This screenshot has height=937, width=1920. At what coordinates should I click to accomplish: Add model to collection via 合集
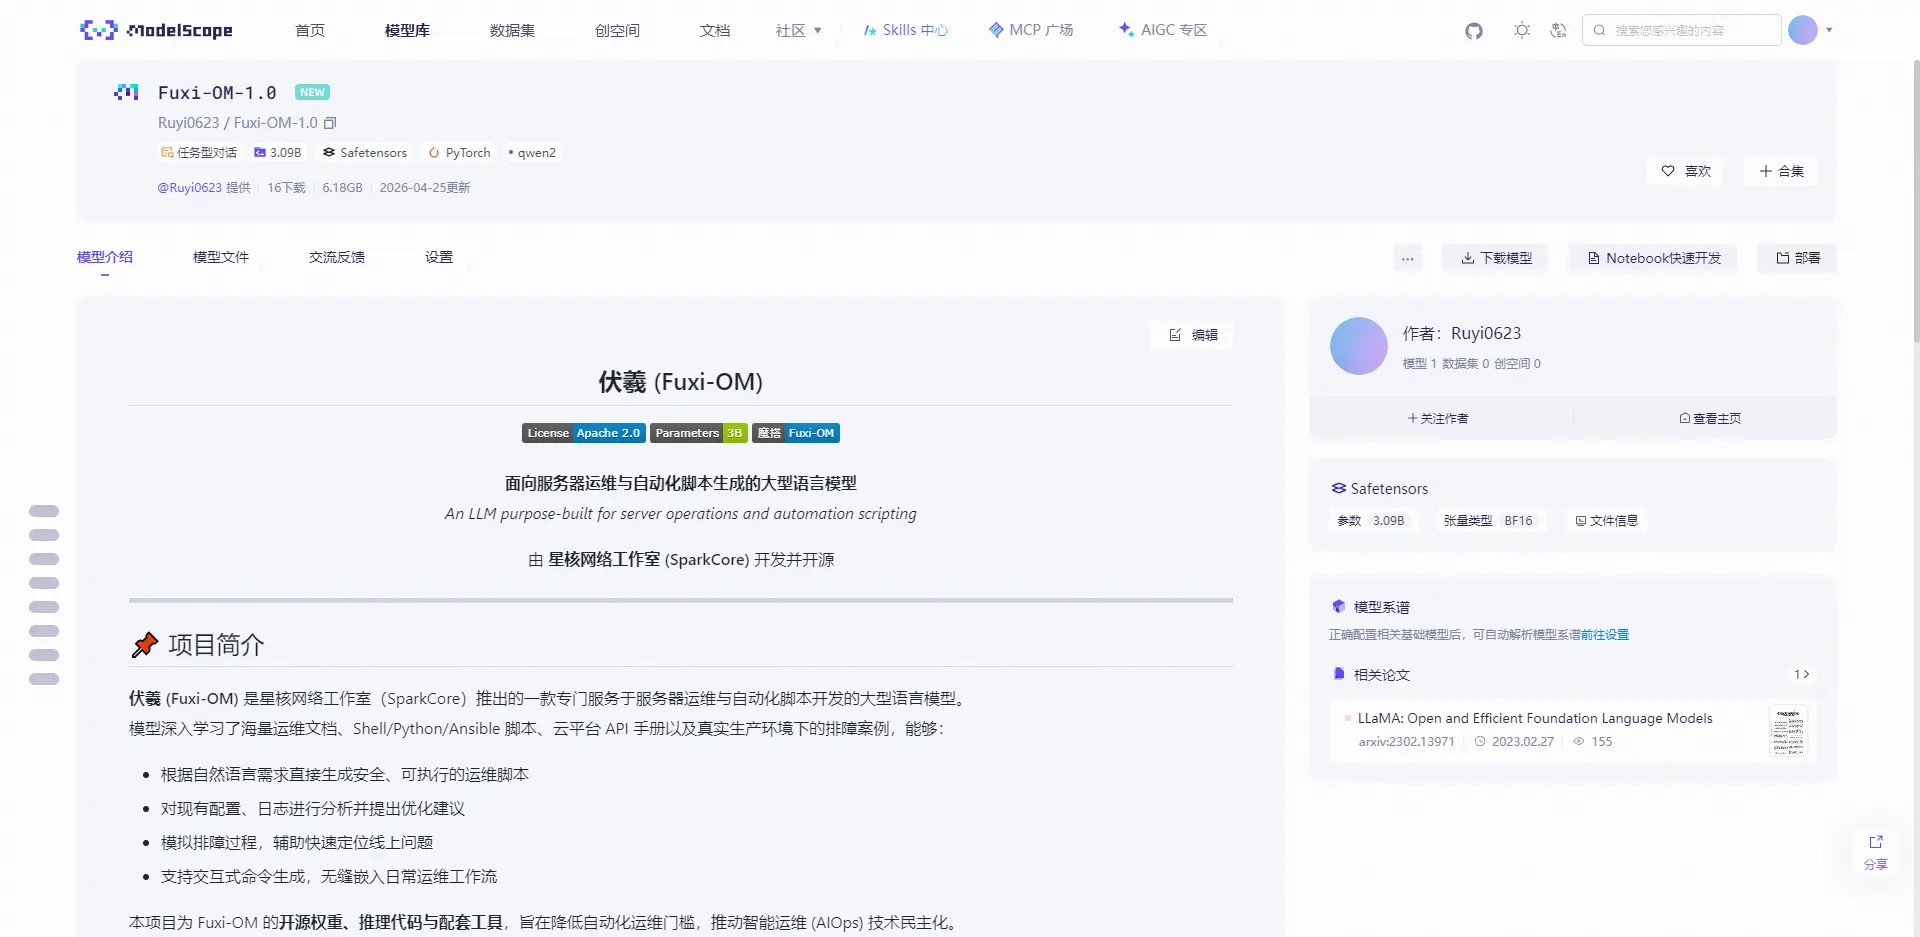point(1781,171)
